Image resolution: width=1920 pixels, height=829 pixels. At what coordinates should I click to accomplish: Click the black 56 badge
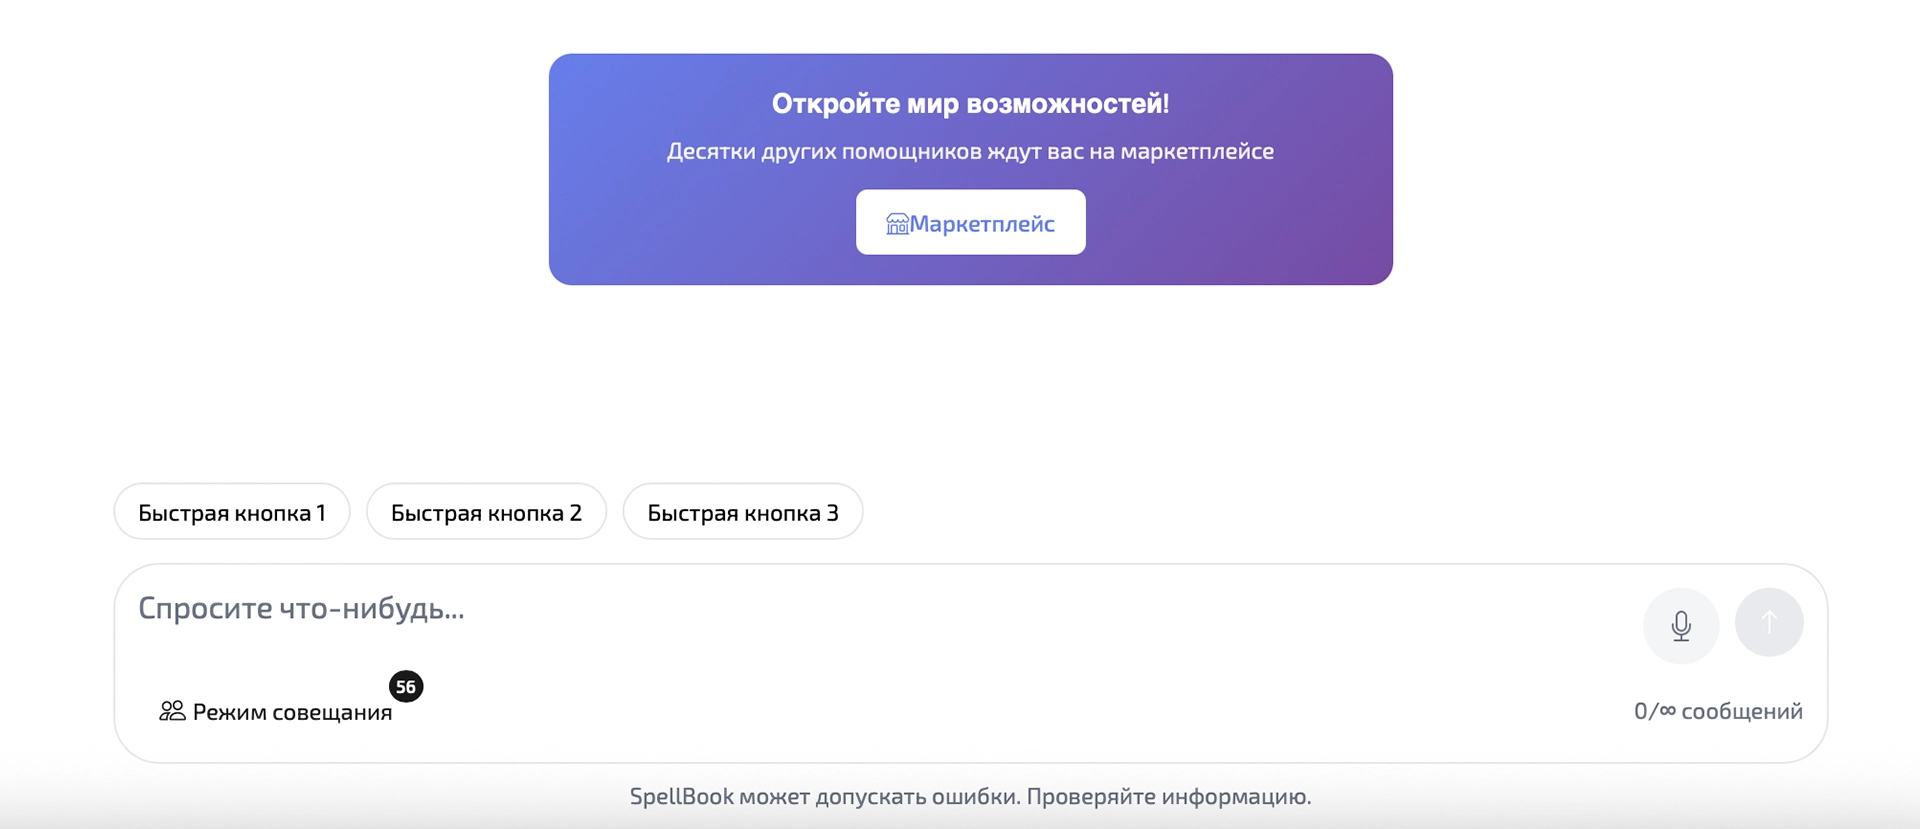(x=406, y=687)
